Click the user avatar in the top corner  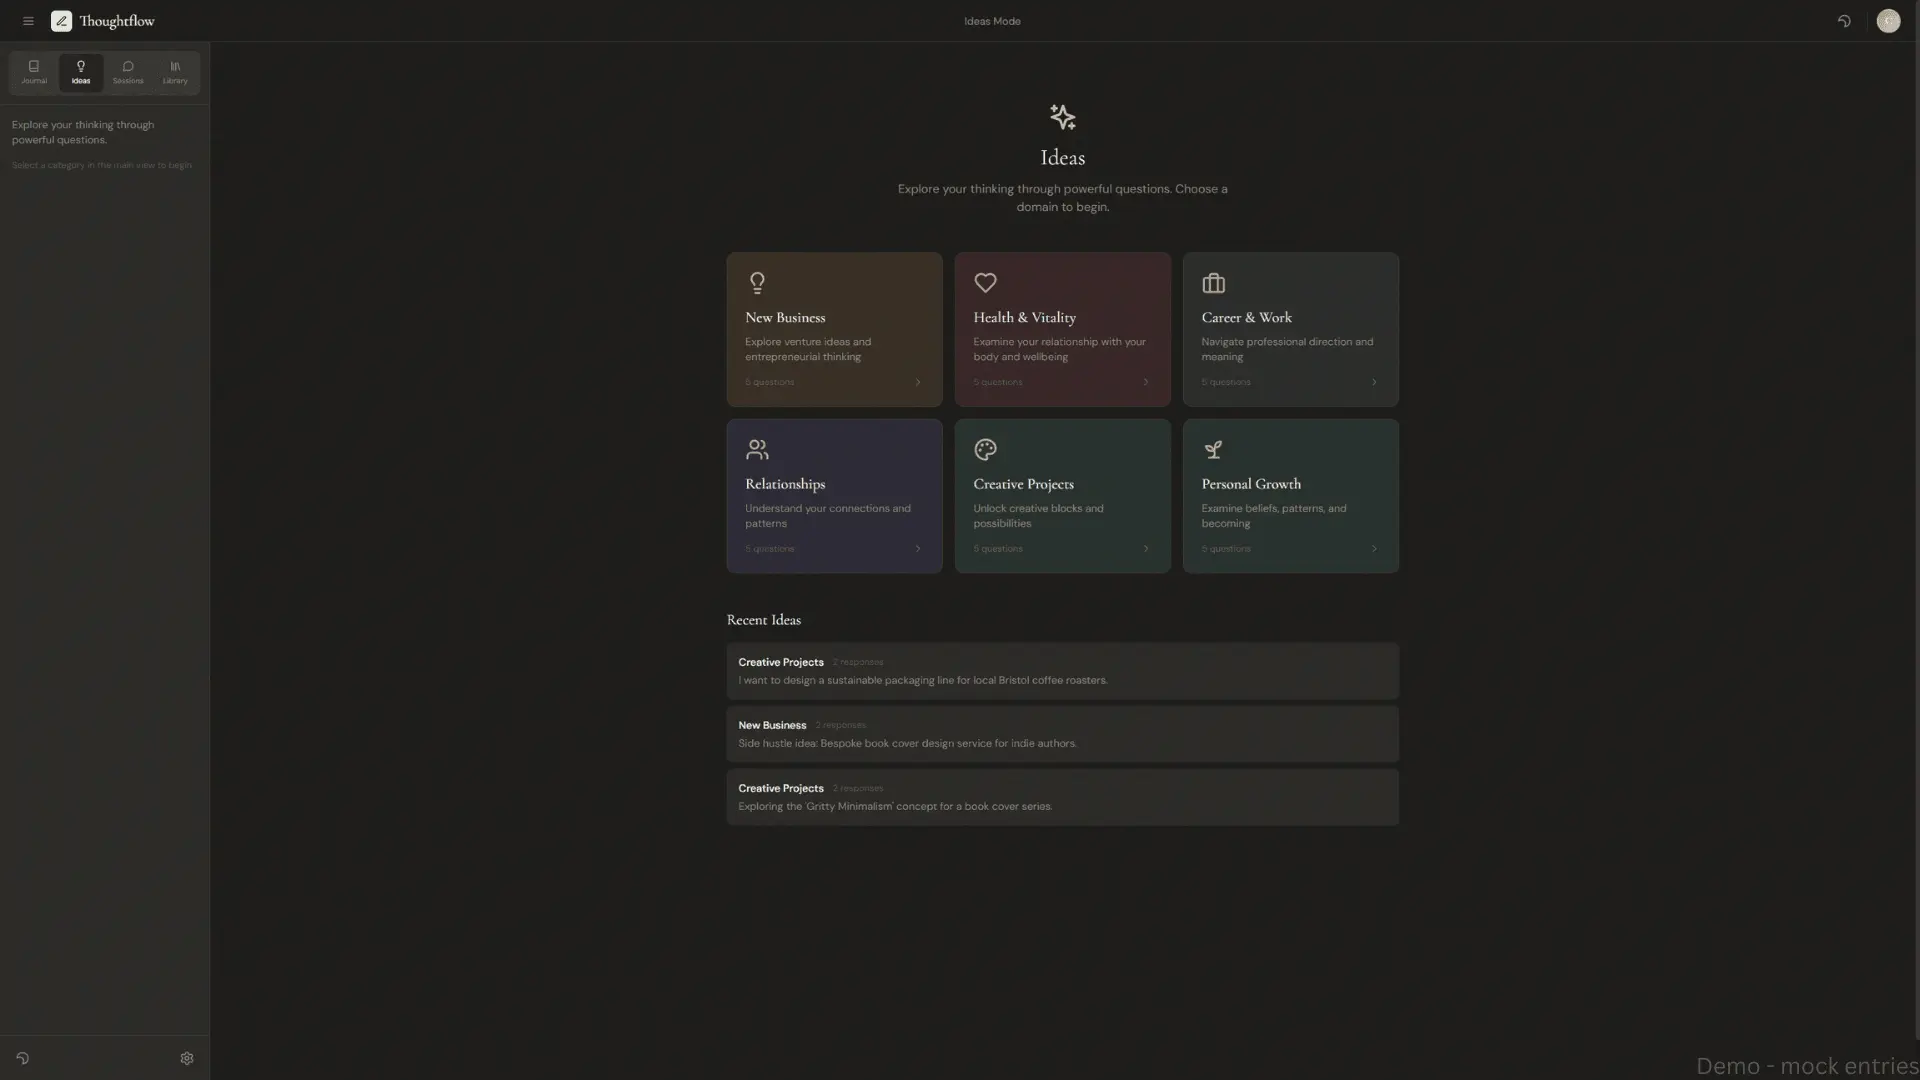[x=1889, y=20]
